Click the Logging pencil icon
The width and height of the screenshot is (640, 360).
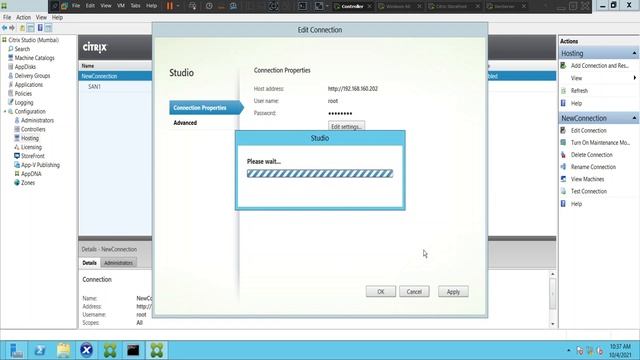pos(11,102)
